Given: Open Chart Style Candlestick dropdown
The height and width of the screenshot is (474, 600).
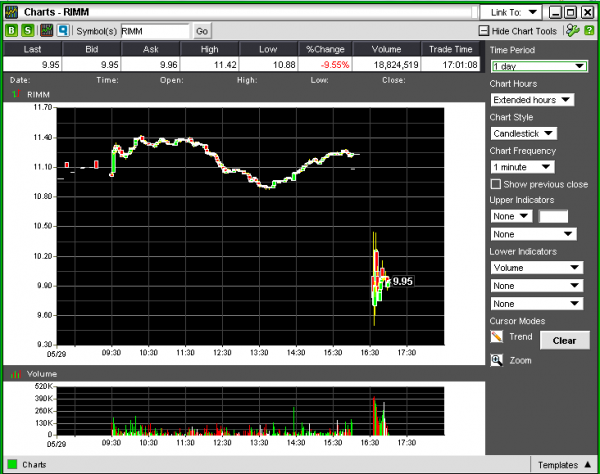Looking at the screenshot, I should pyautogui.click(x=524, y=134).
